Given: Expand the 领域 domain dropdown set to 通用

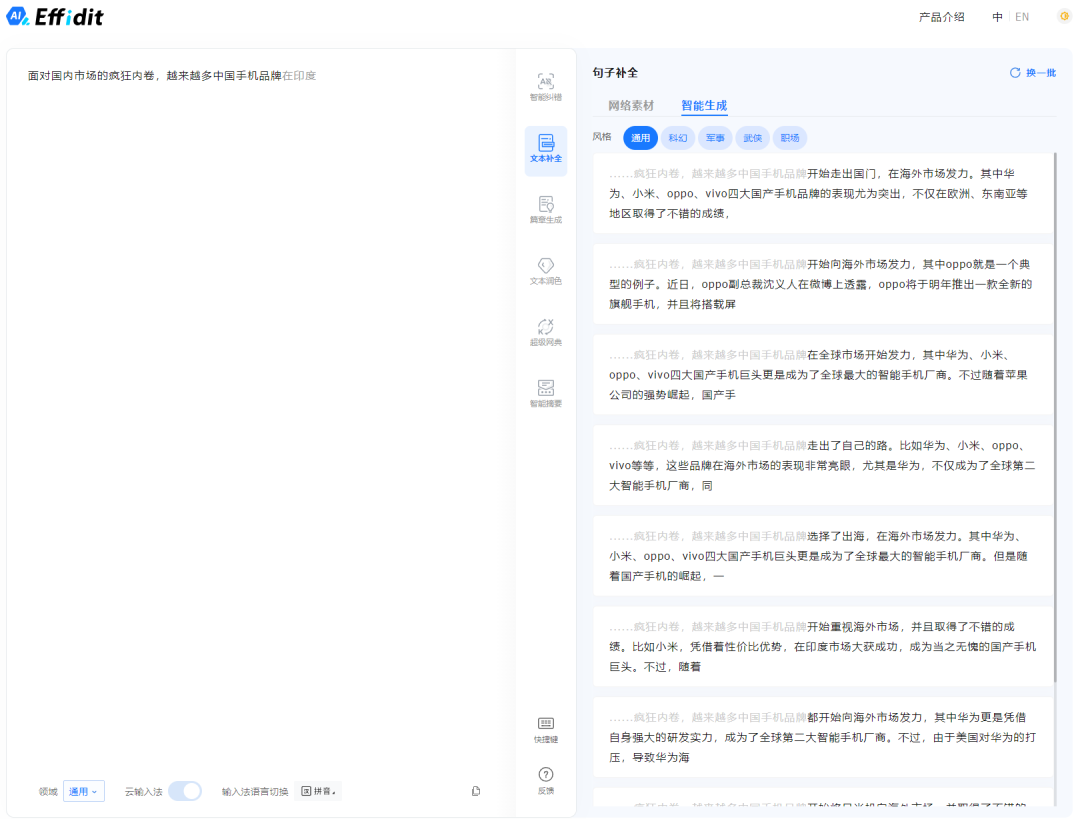Looking at the screenshot, I should click(x=83, y=791).
